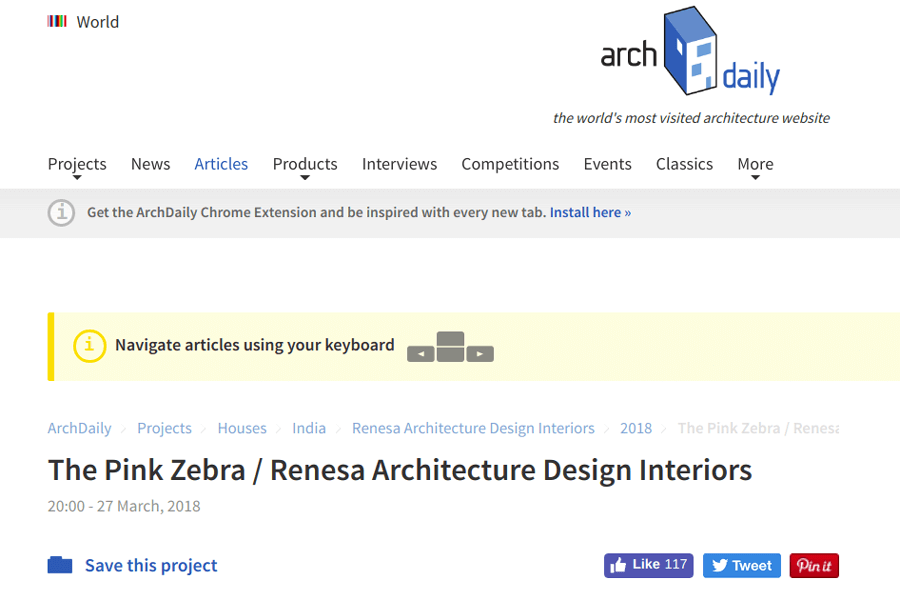Pin the article with the Pin it button

tap(814, 565)
